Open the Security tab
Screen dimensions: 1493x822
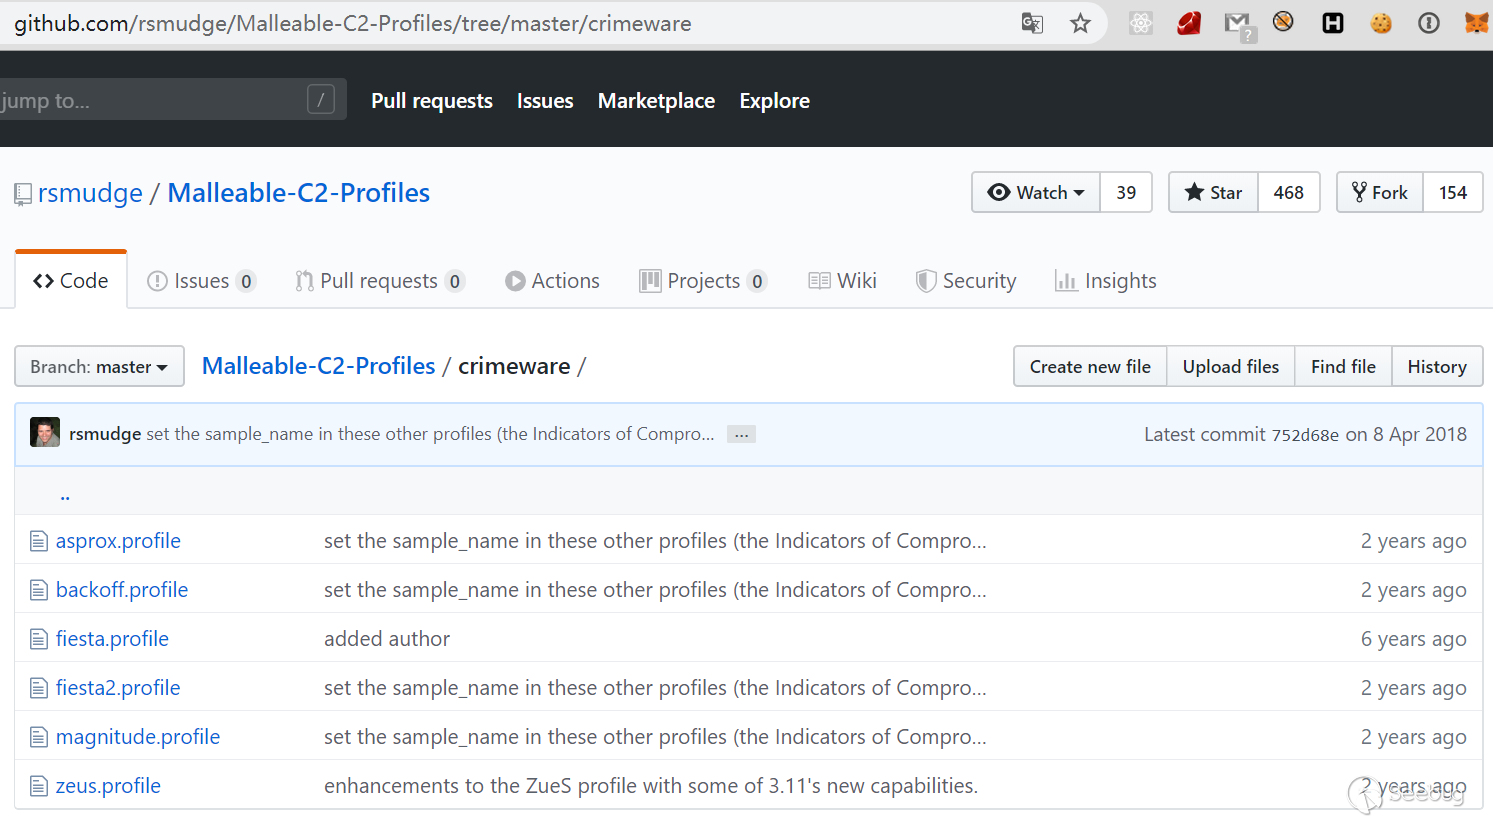[x=966, y=281]
